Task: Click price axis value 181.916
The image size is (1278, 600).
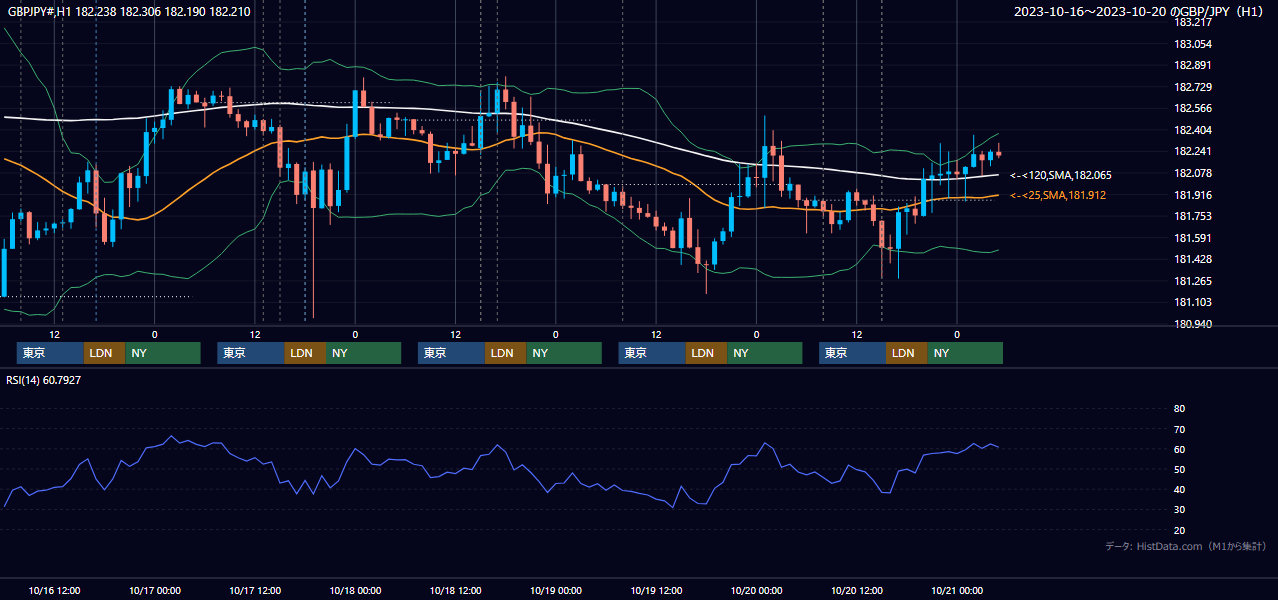Action: click(x=1193, y=195)
